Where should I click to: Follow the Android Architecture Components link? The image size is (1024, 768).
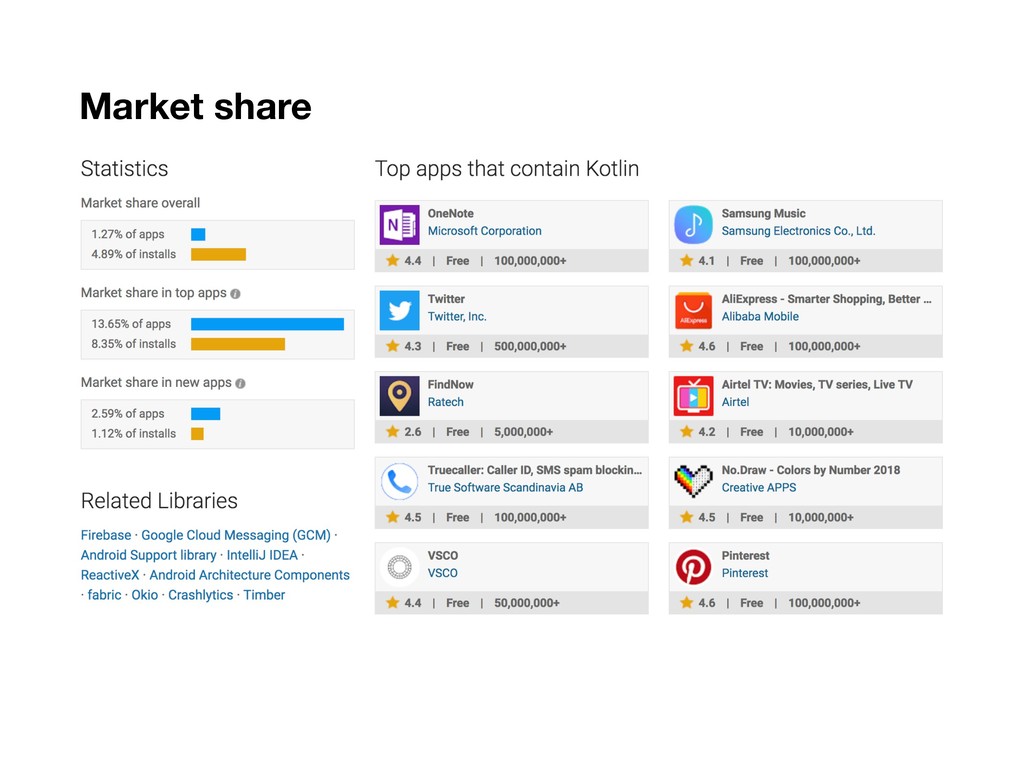click(x=249, y=575)
